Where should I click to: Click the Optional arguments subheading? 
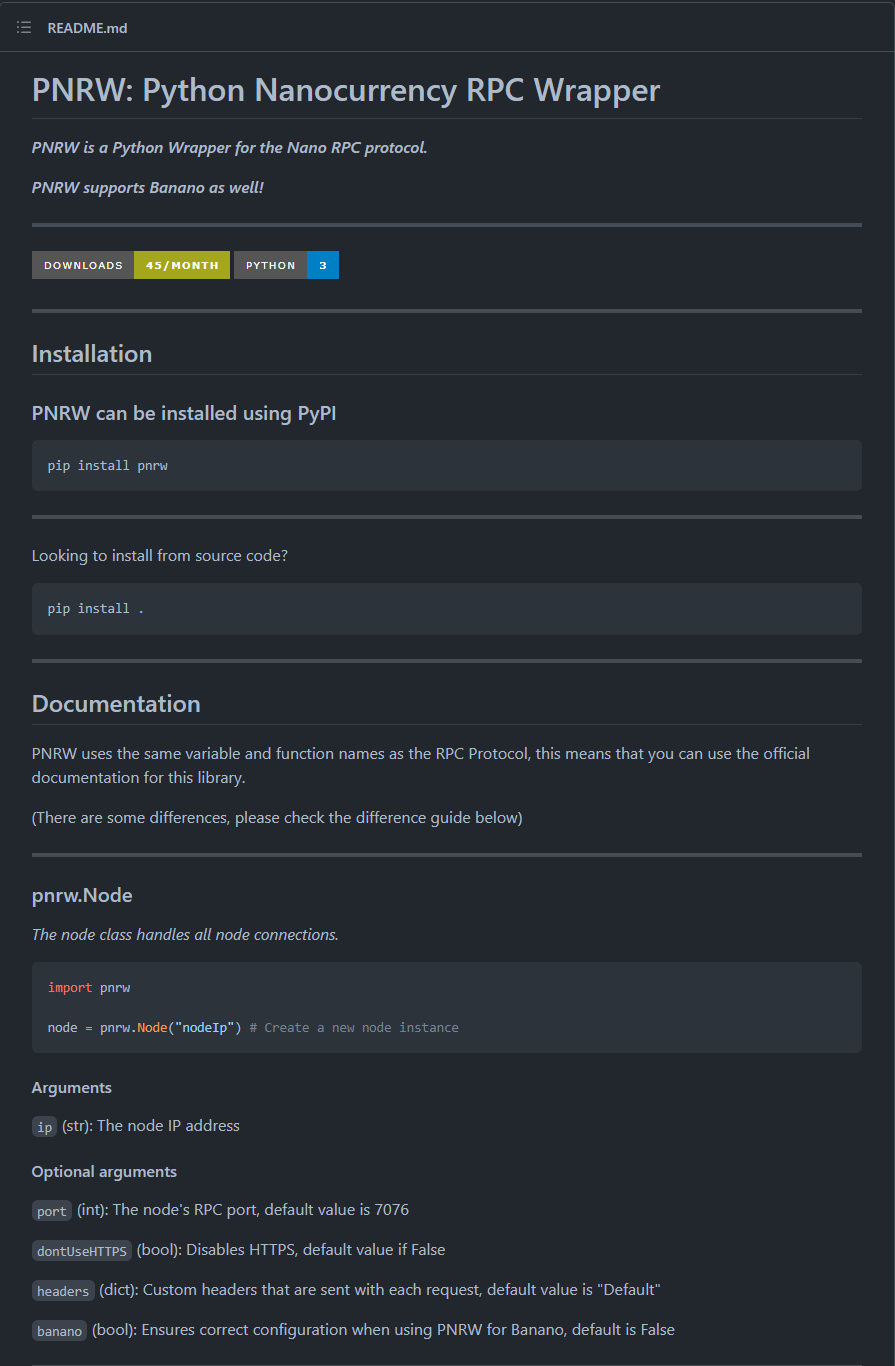coord(104,1171)
